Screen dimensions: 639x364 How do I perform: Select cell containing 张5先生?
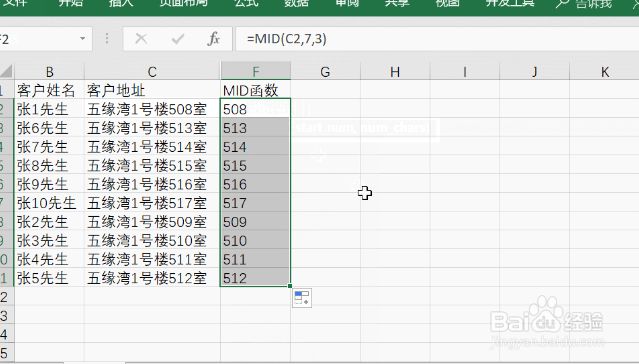click(x=49, y=278)
